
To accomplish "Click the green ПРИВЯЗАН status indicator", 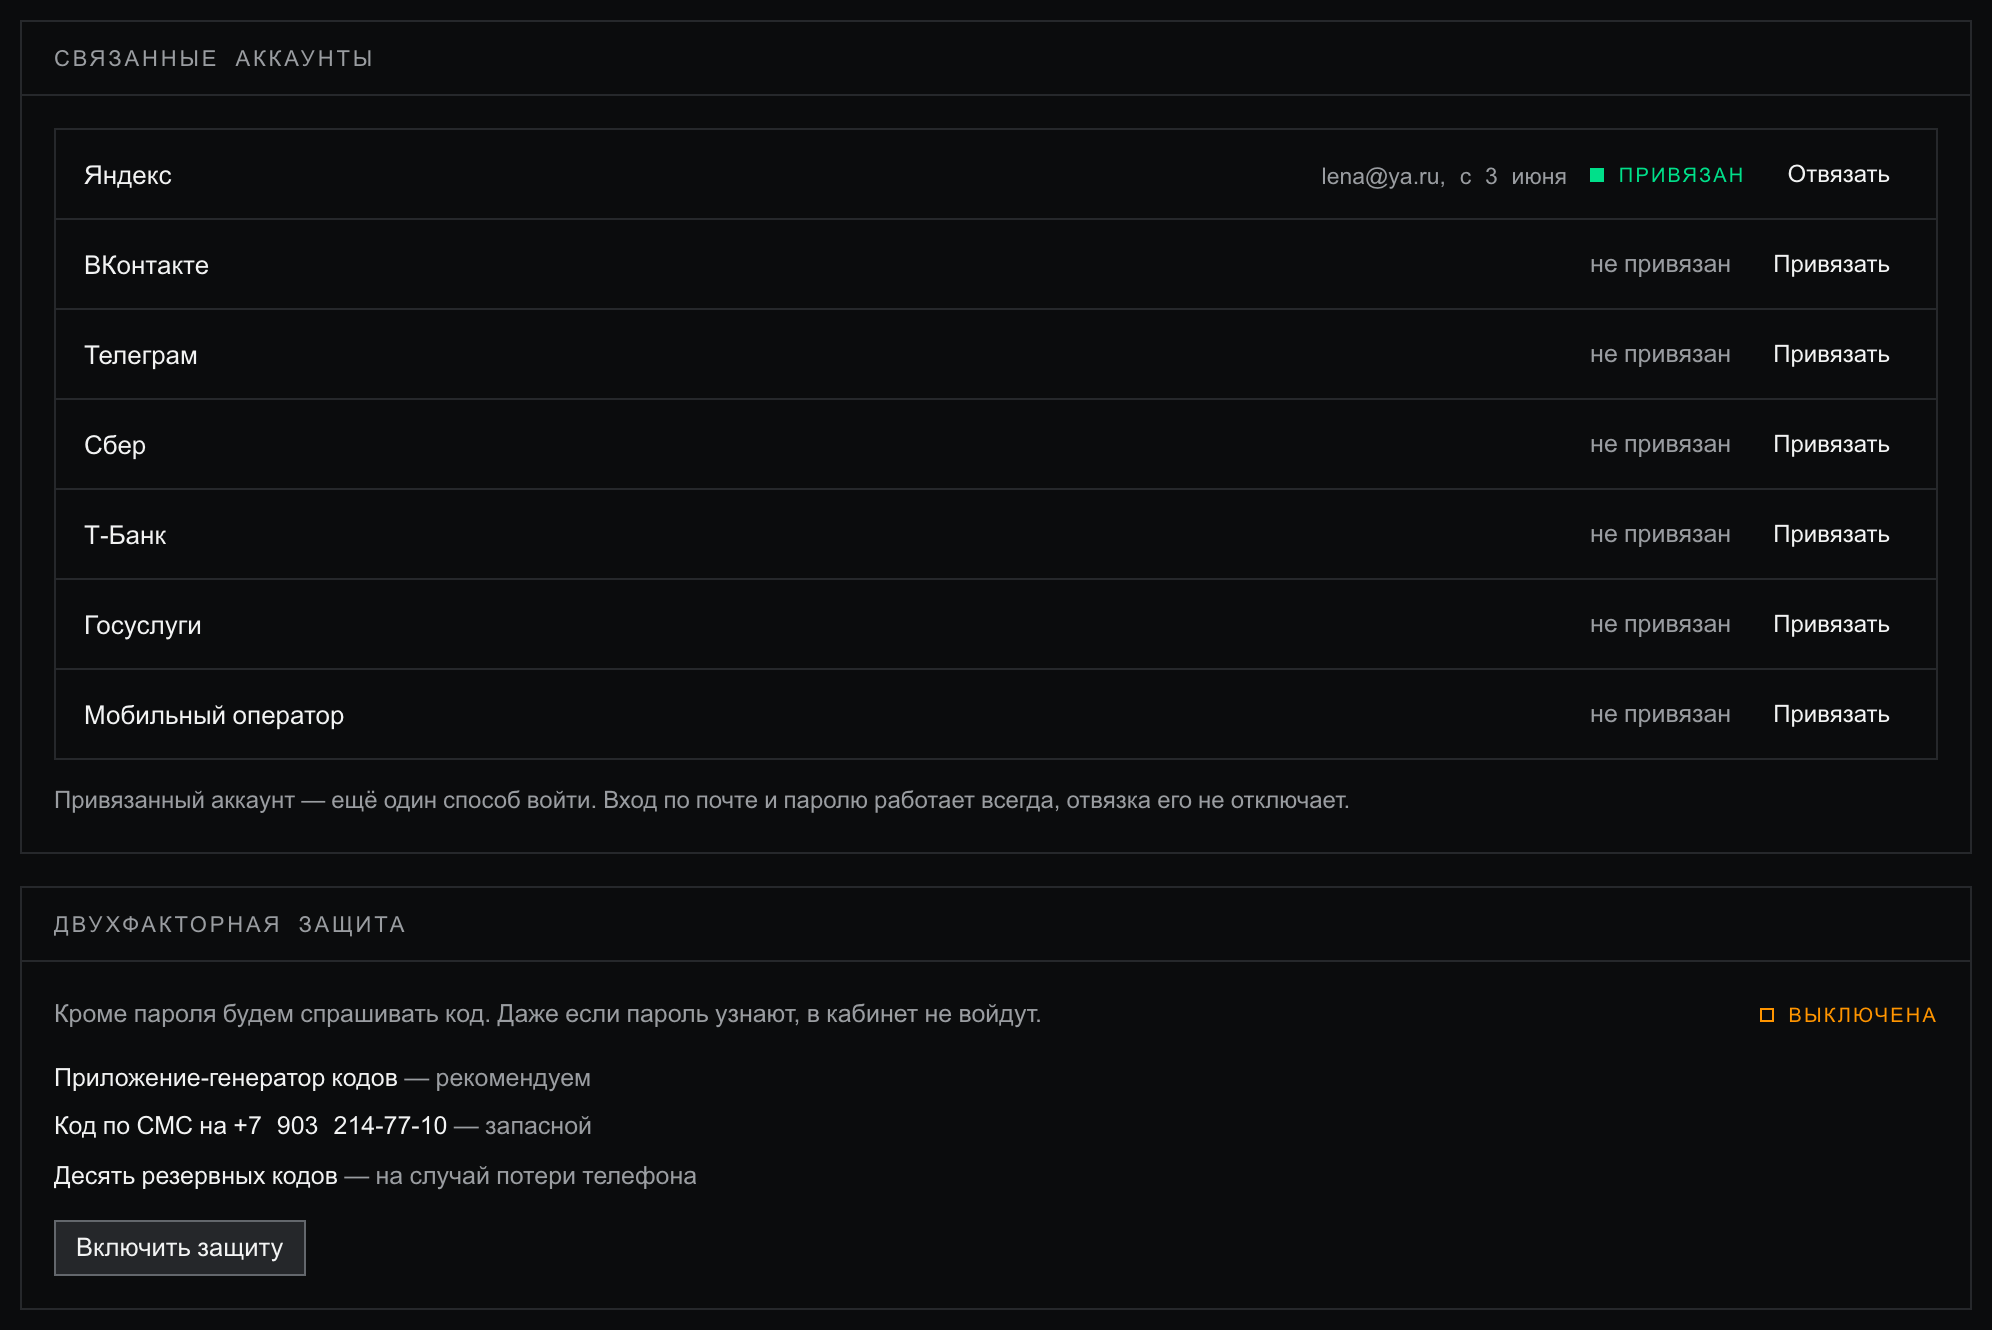I will 1667,175.
